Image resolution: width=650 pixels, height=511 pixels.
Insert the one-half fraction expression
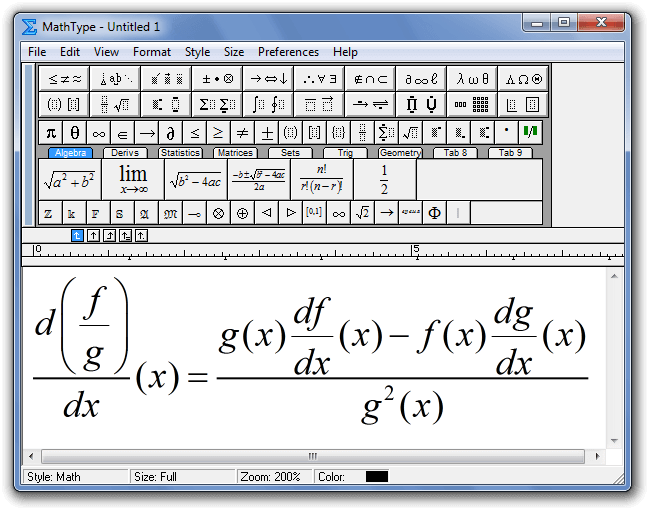384,180
